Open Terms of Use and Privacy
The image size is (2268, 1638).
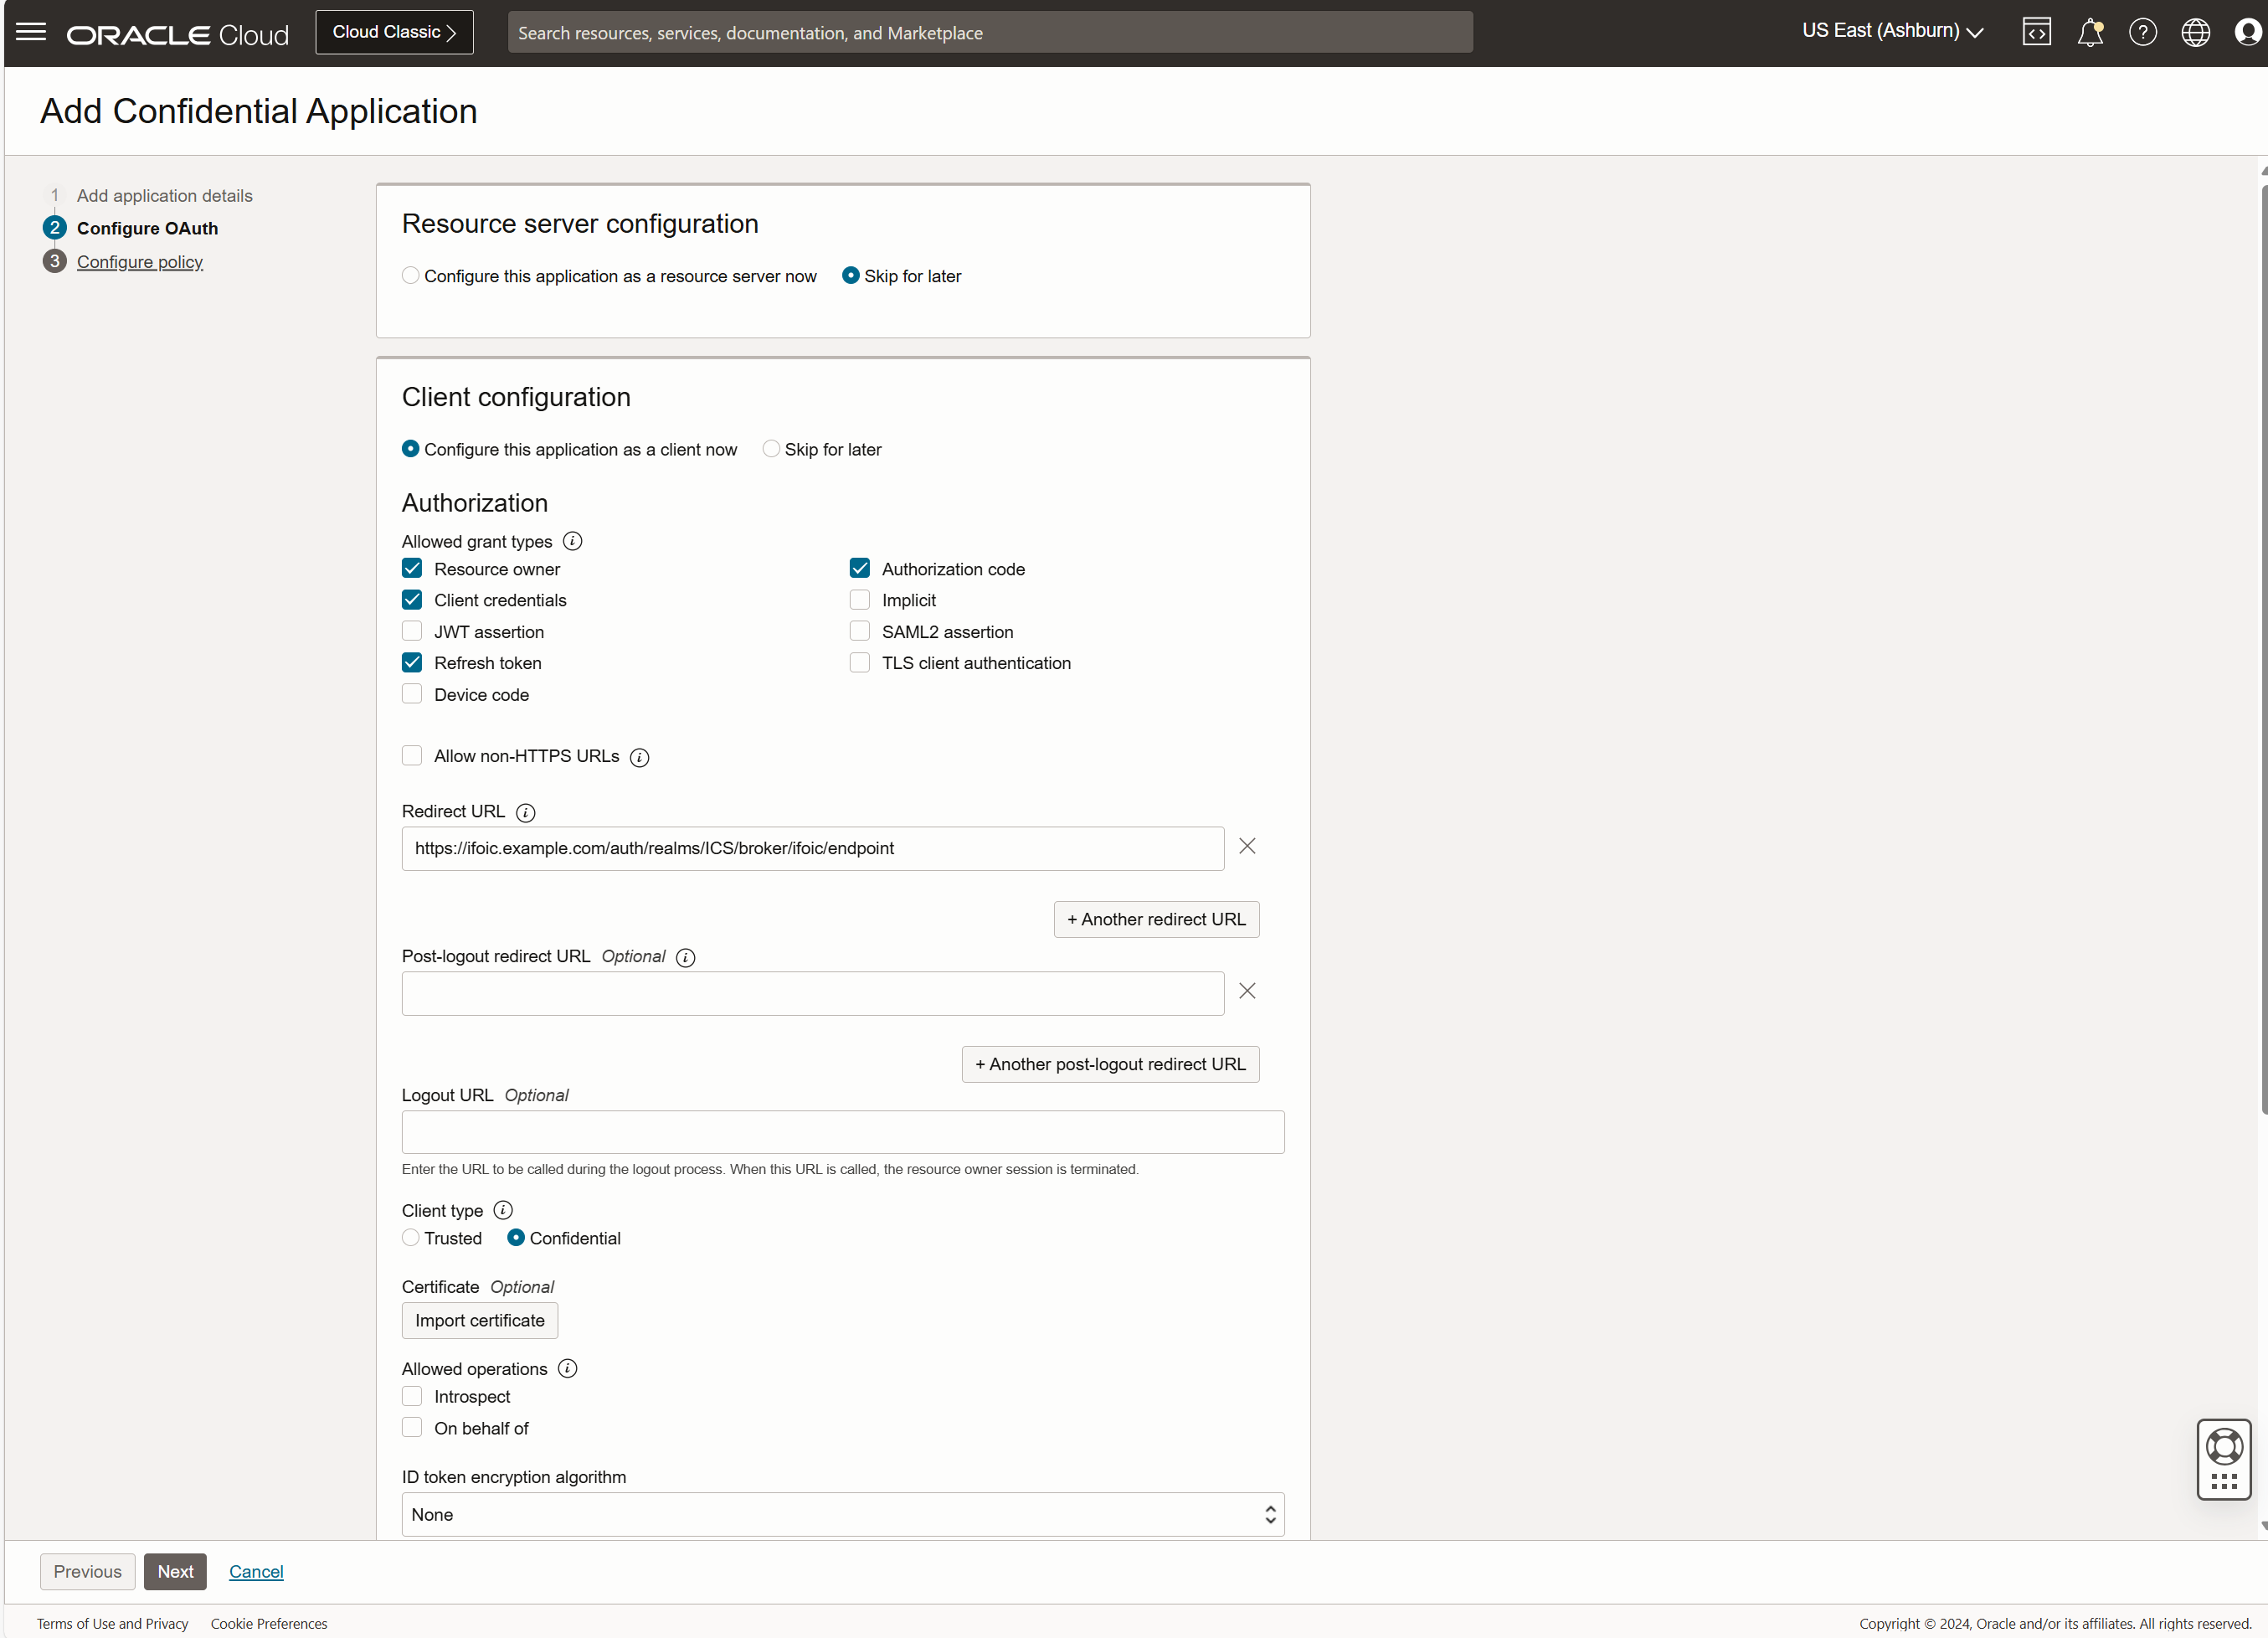coord(112,1623)
